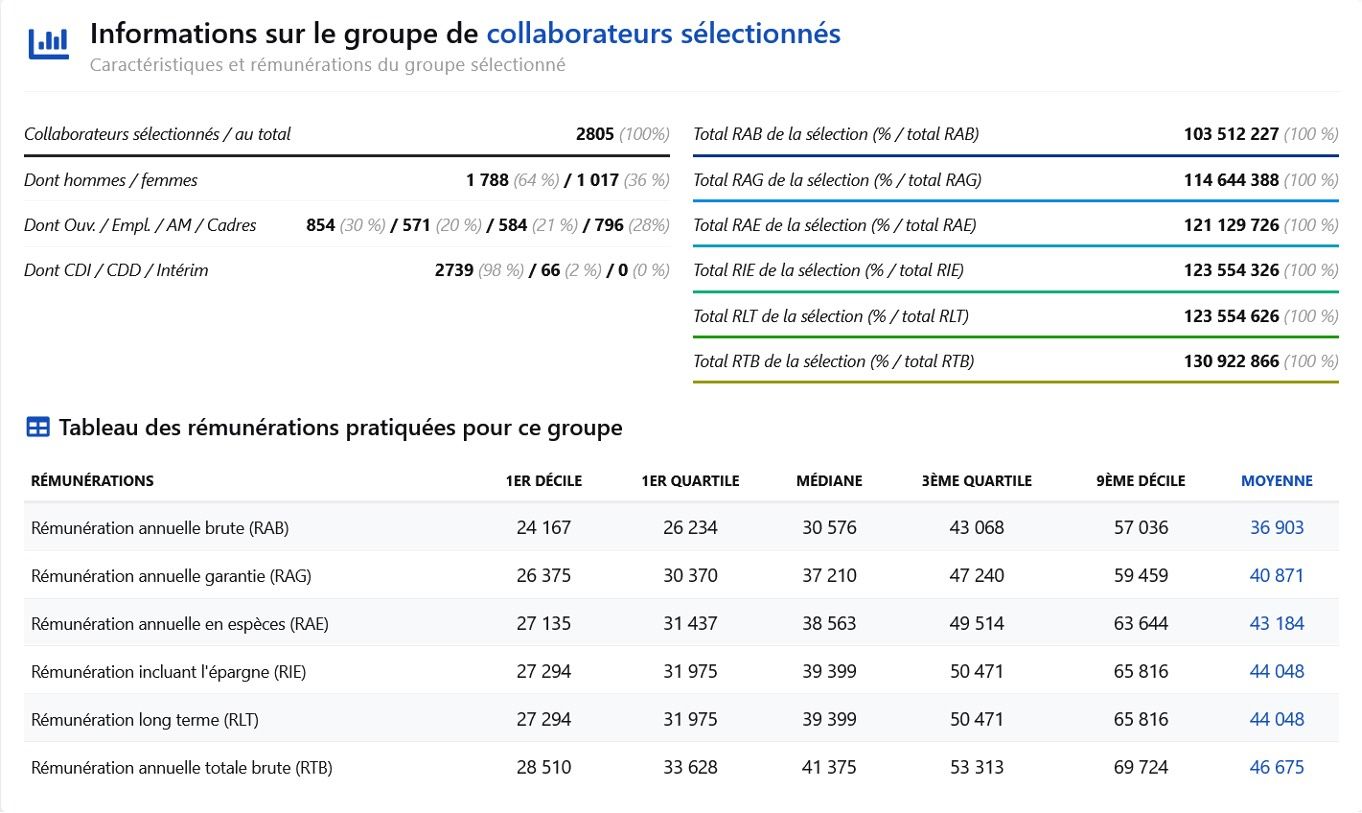
Task: Click the CDD count 66
Action: (550, 270)
